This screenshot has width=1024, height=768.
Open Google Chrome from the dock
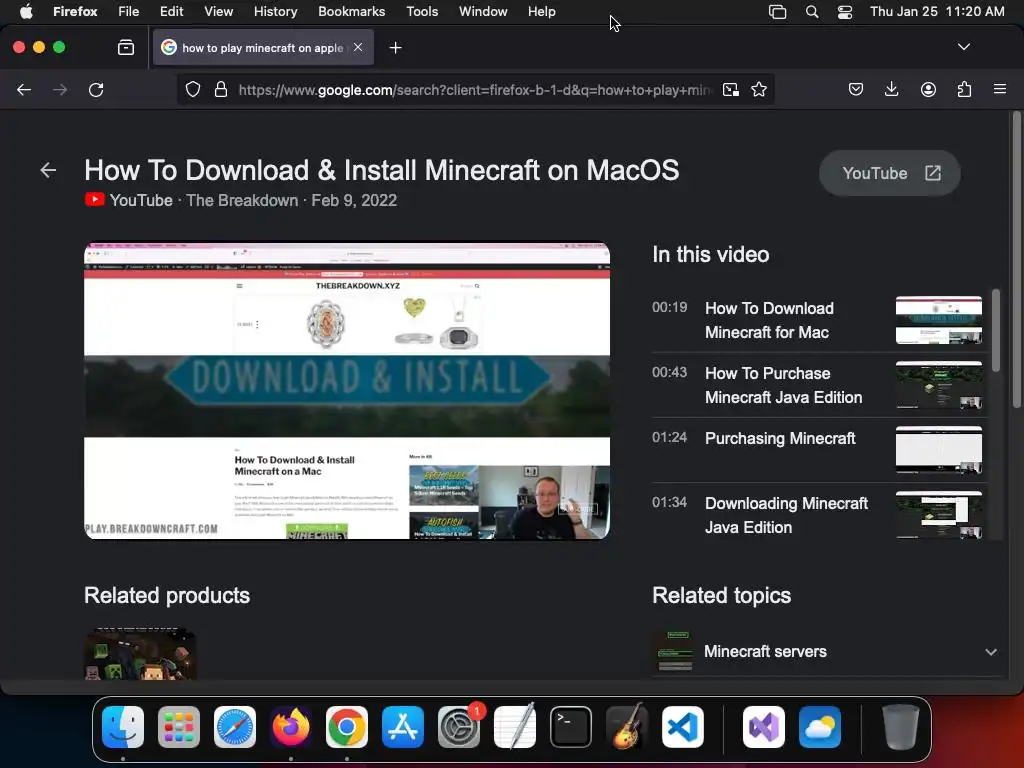pos(347,727)
